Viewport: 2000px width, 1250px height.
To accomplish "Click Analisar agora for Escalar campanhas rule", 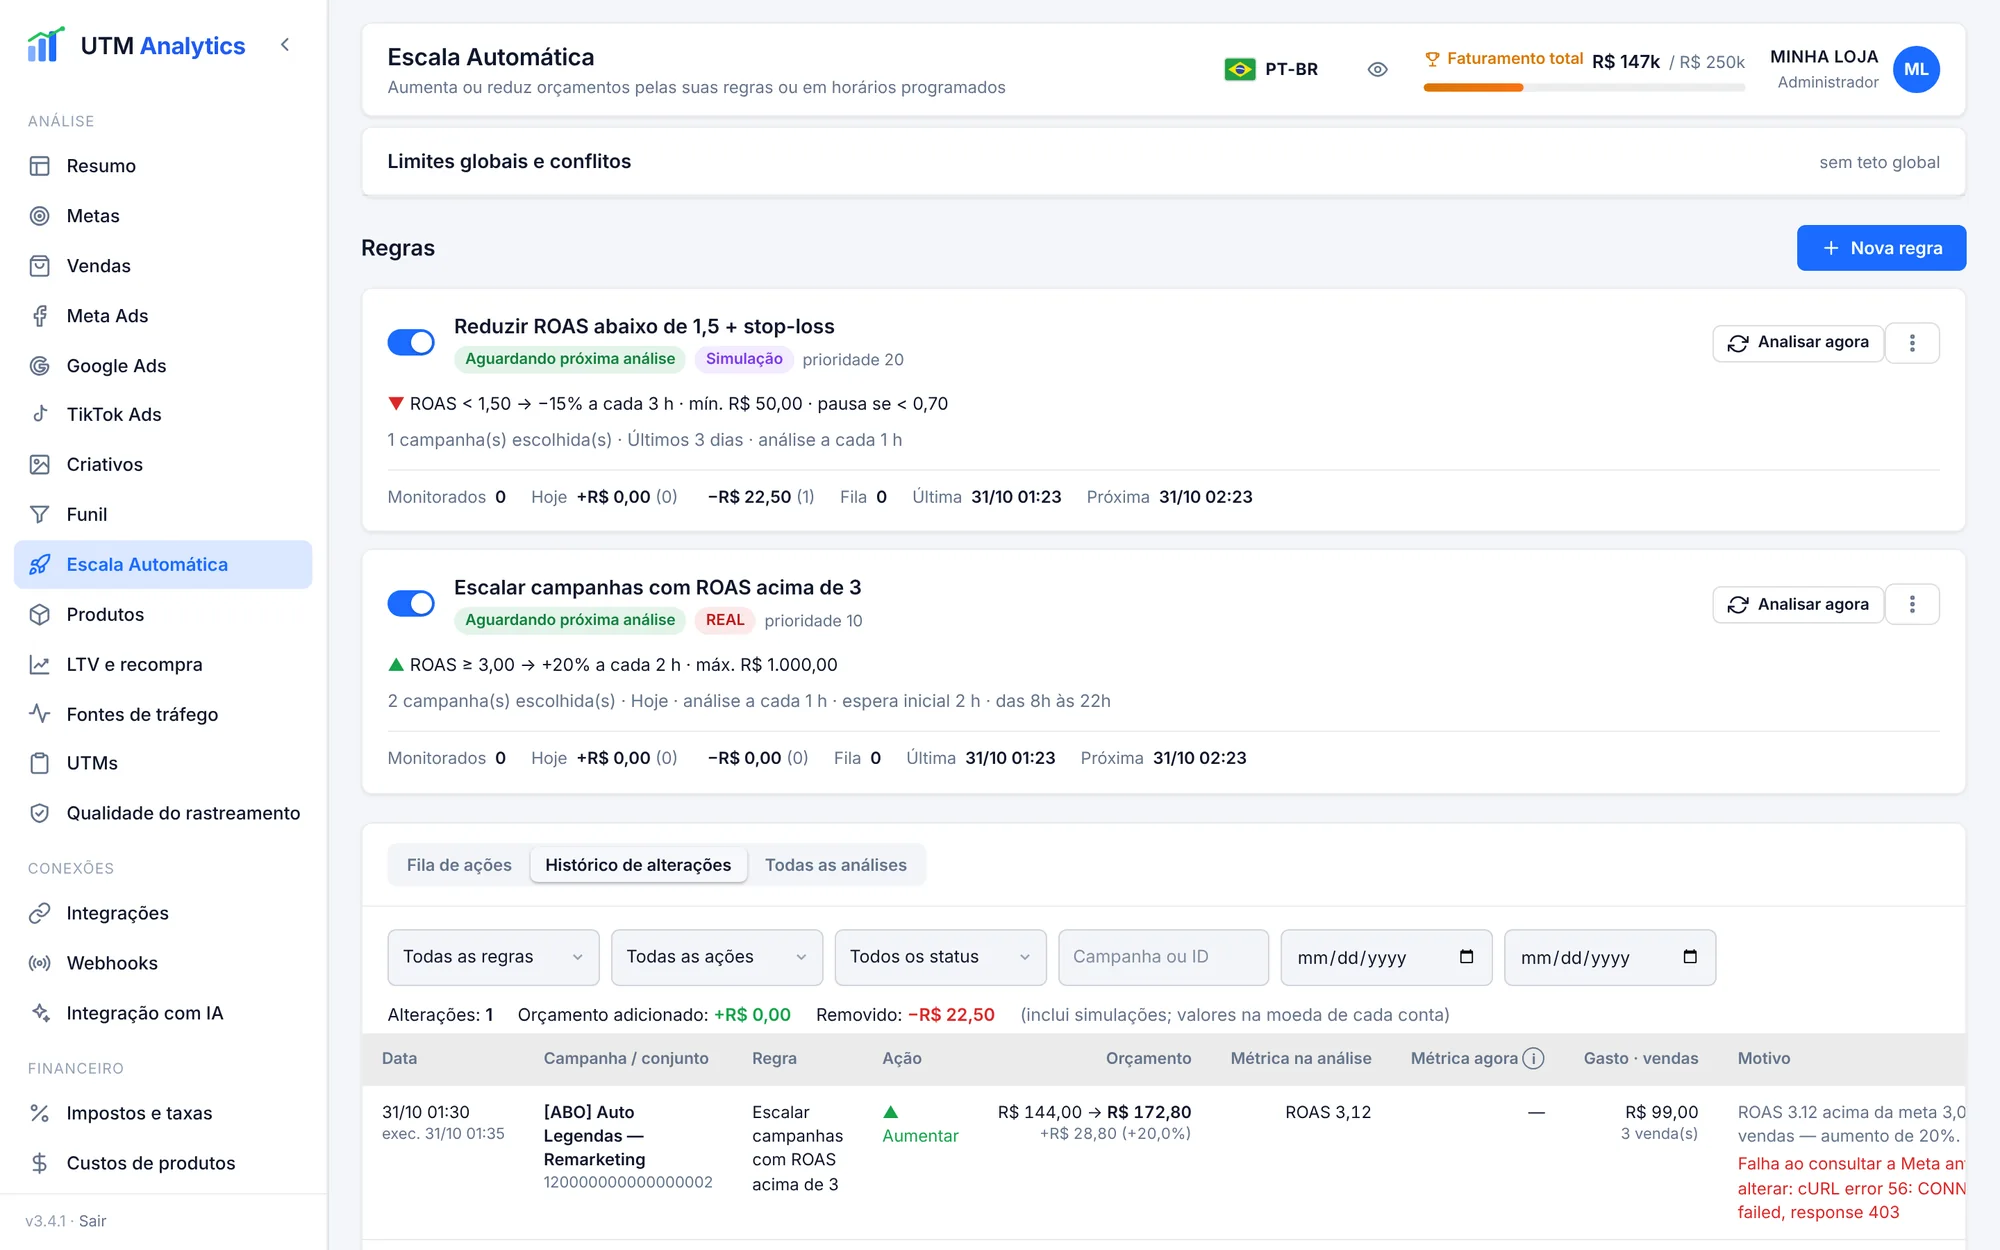I will coord(1798,604).
